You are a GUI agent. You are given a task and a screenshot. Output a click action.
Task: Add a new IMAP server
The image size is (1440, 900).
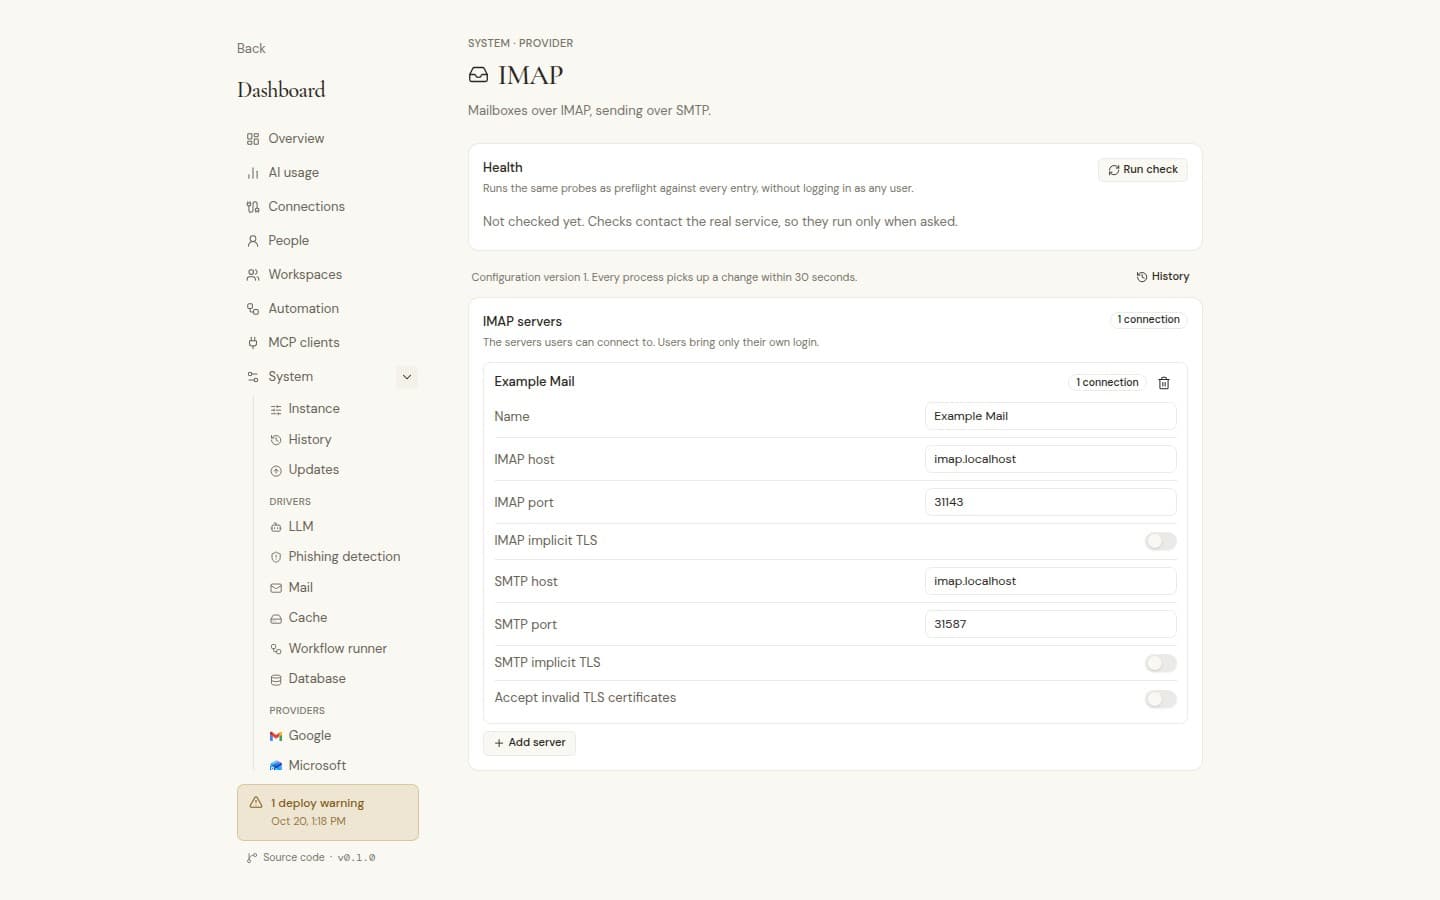[x=529, y=743]
